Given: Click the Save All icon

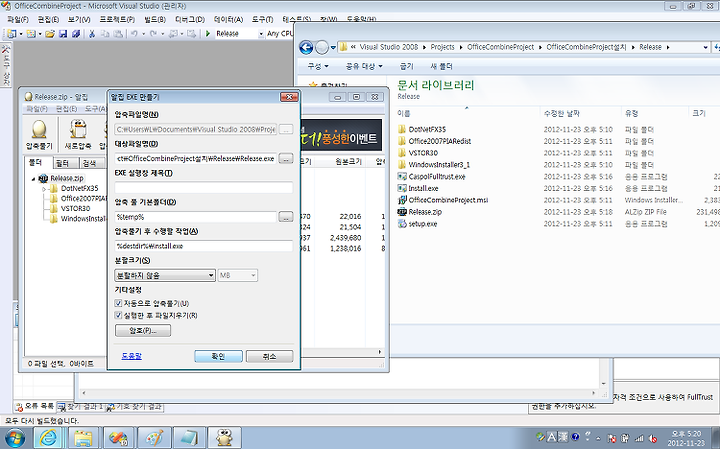Looking at the screenshot, I should point(76,34).
